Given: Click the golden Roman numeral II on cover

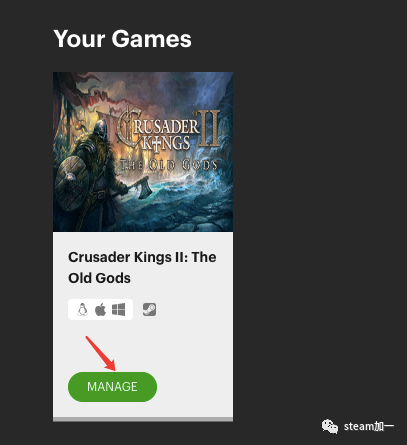Looking at the screenshot, I should [x=209, y=128].
